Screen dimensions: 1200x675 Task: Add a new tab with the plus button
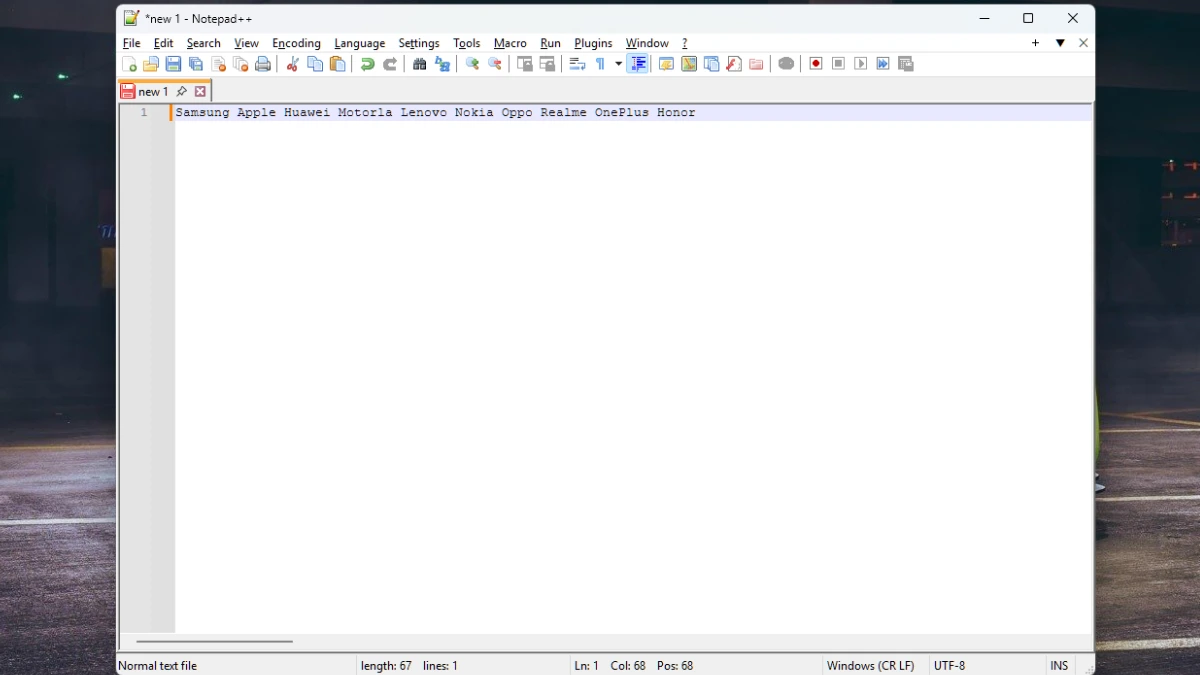point(1035,43)
